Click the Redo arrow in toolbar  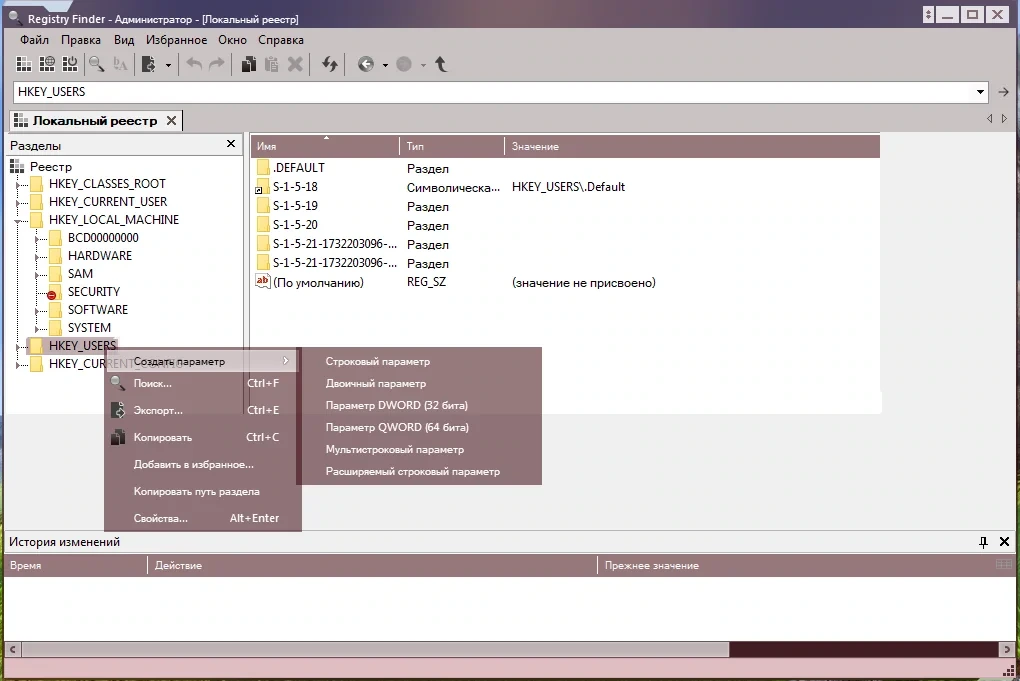[x=217, y=64]
